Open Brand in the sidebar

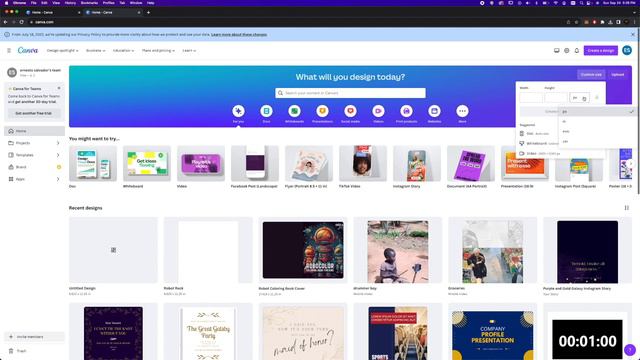(34, 167)
